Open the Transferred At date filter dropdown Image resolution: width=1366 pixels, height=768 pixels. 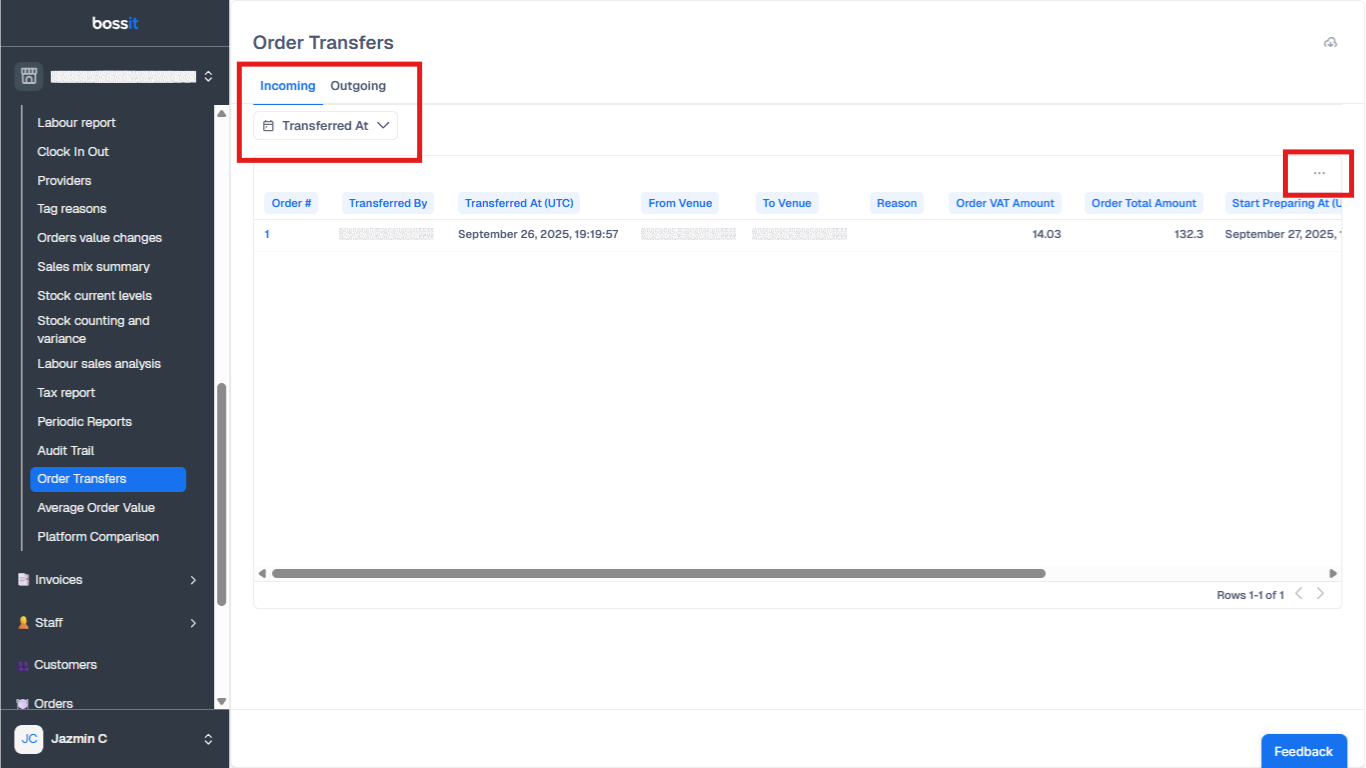325,126
